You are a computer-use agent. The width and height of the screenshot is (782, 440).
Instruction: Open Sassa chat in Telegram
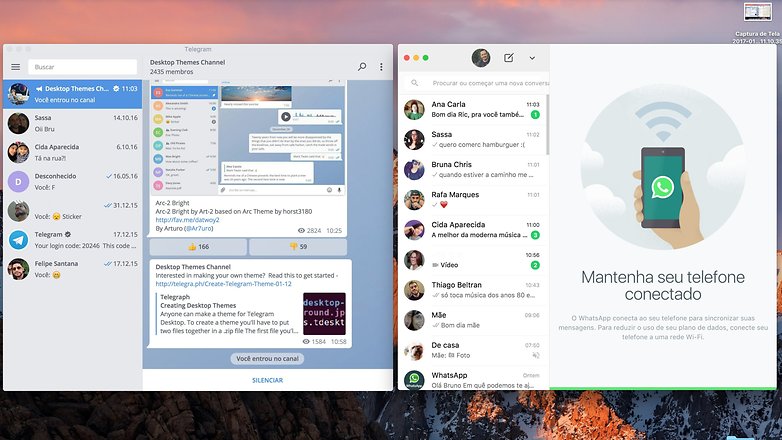tap(73, 123)
